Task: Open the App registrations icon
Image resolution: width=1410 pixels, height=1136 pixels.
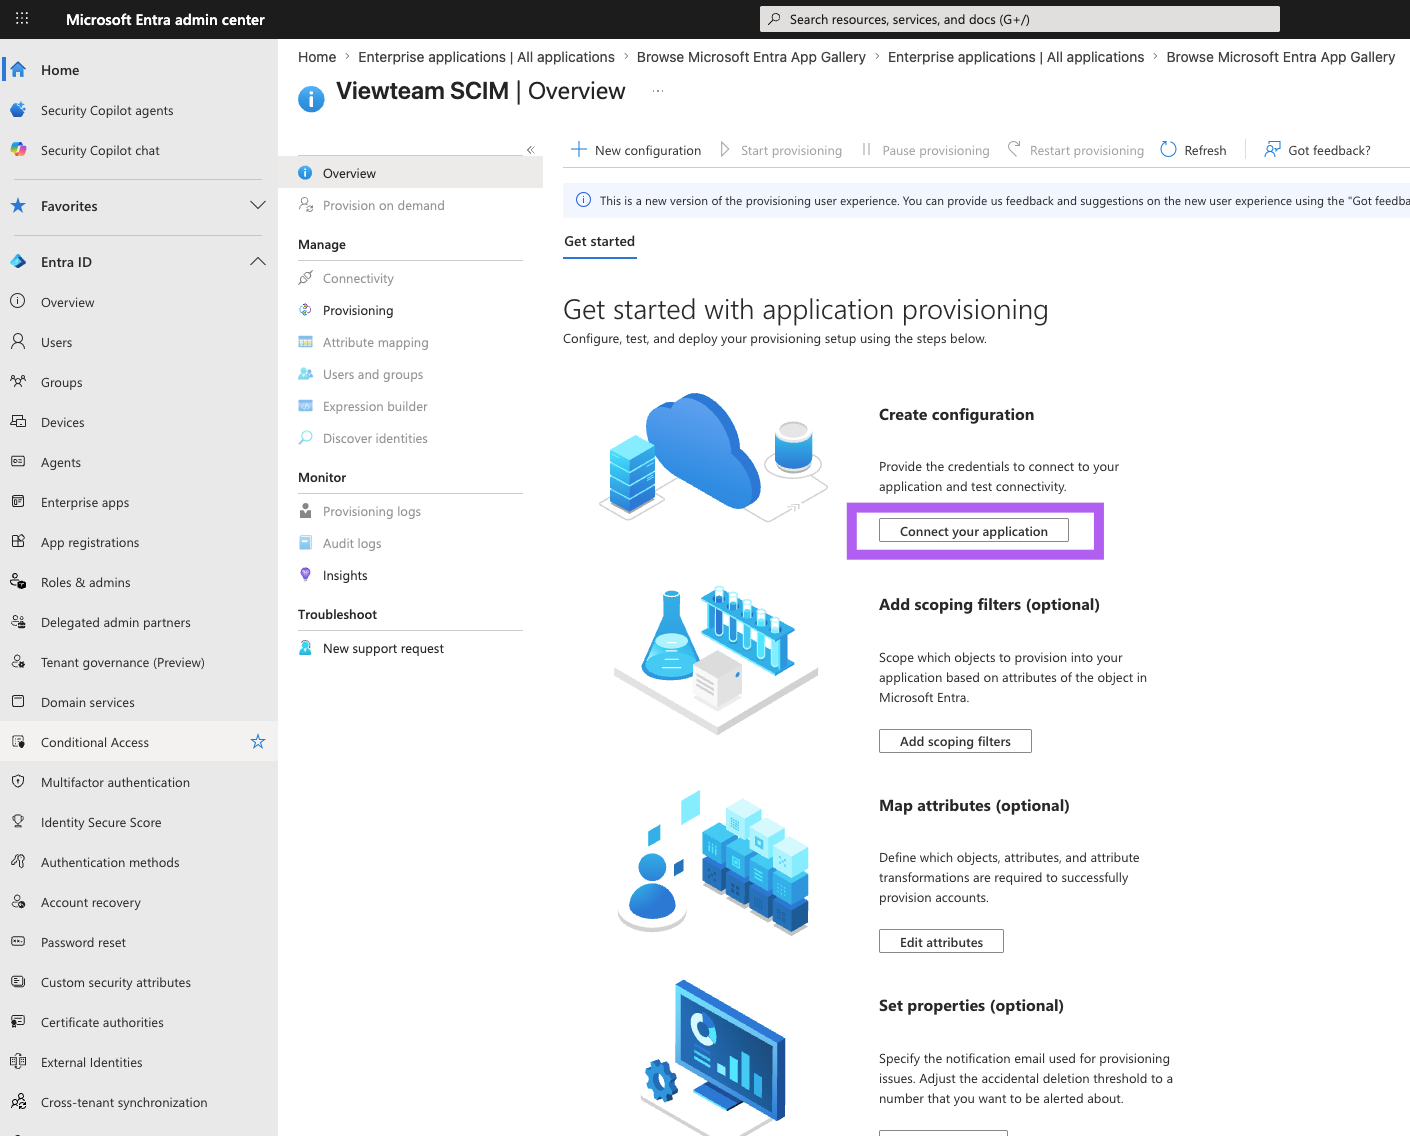Action: [18, 542]
